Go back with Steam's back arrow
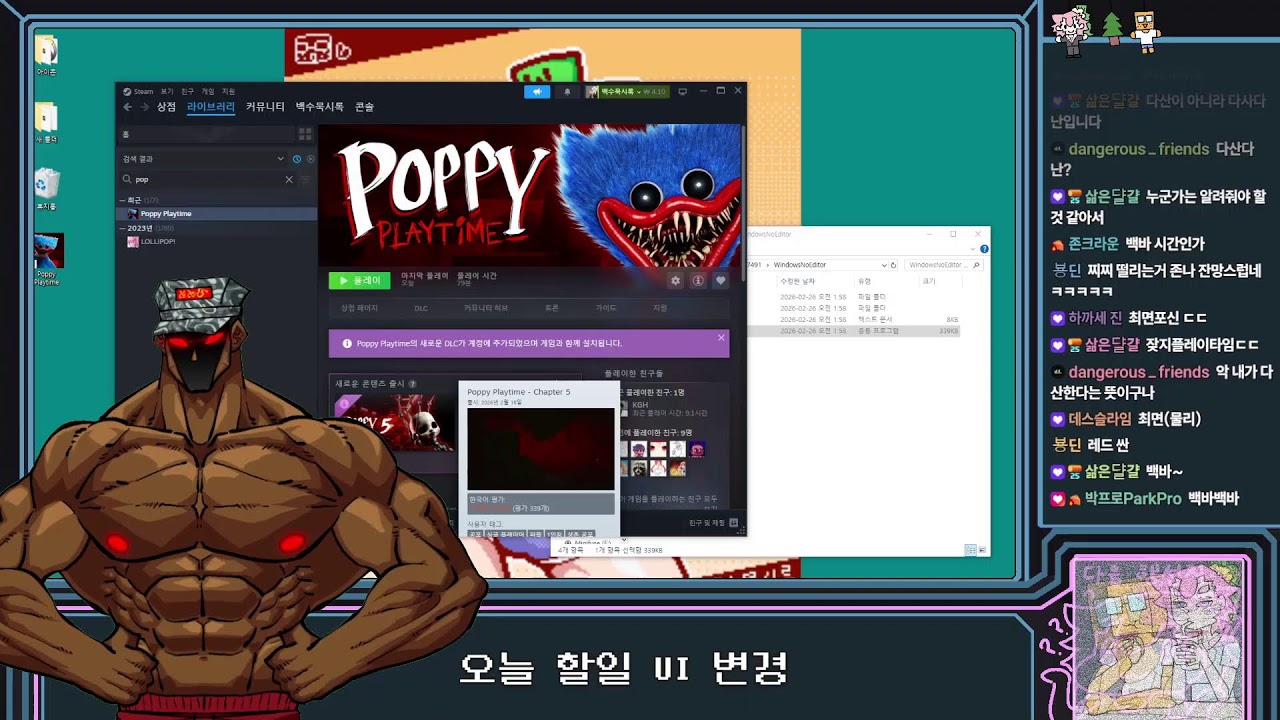This screenshot has height=720, width=1280. pos(127,107)
